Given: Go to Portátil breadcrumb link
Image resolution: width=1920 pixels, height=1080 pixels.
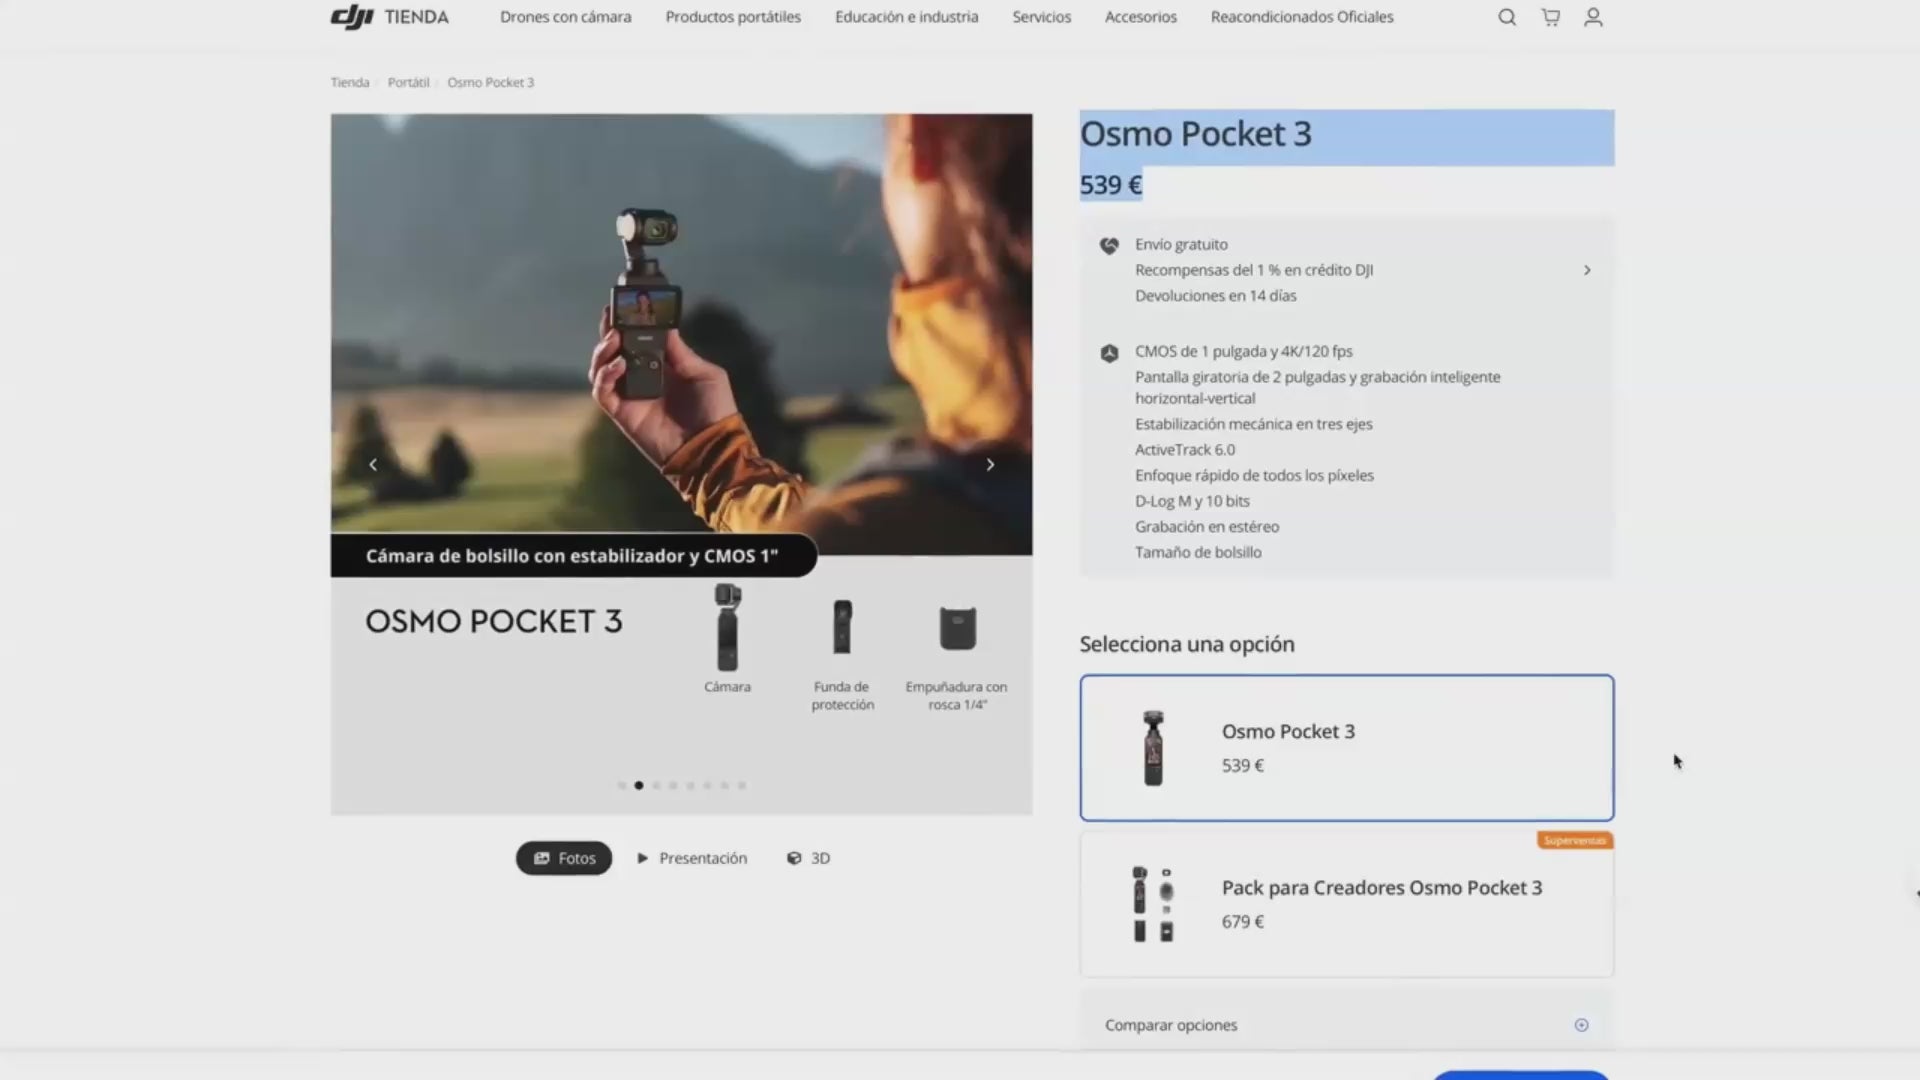Looking at the screenshot, I should point(408,82).
